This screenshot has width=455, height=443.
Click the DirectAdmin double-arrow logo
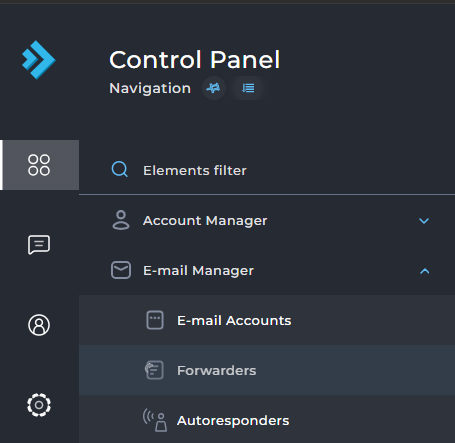point(39,60)
